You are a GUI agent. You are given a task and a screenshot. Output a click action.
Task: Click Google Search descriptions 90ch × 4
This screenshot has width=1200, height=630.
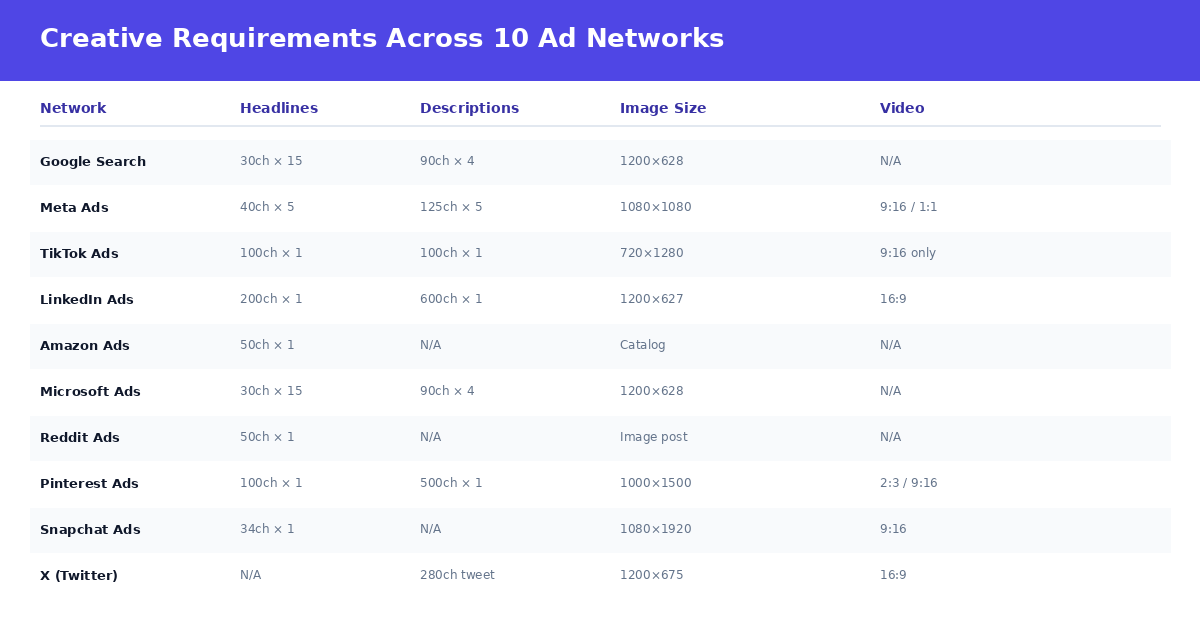[447, 161]
